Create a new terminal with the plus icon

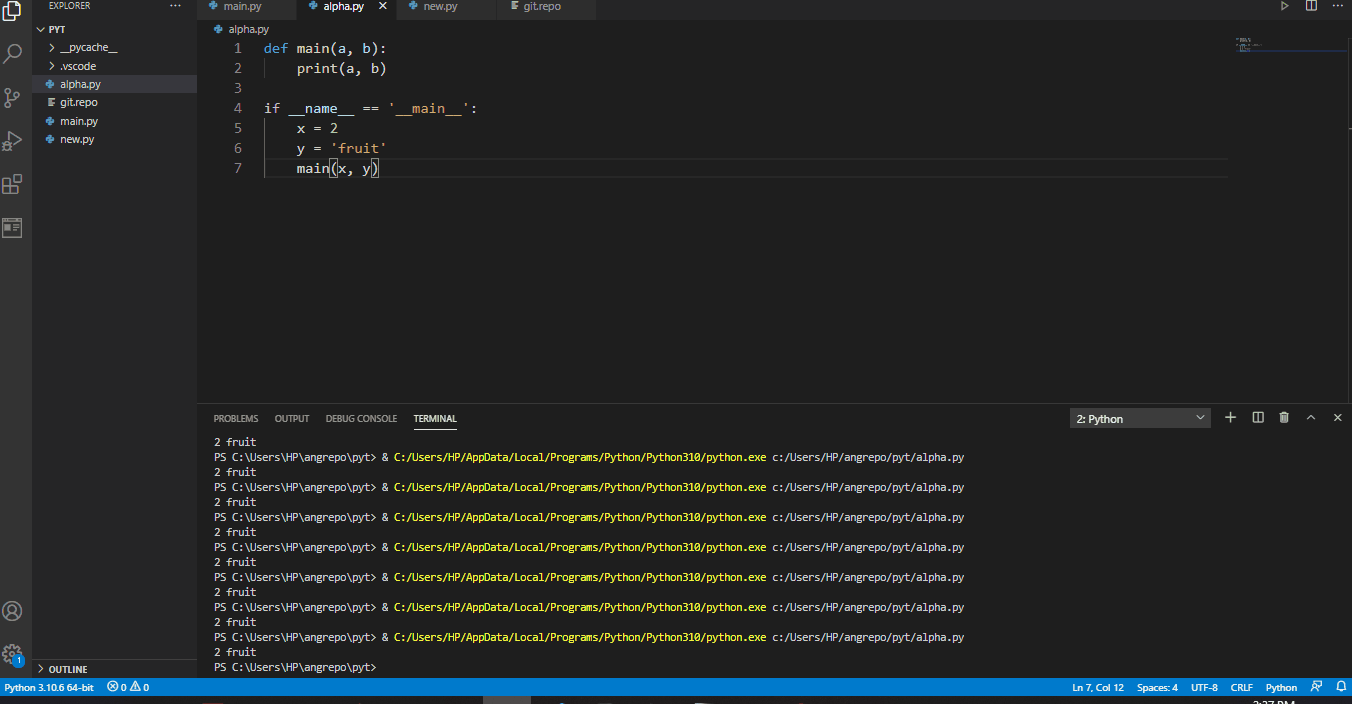(1230, 417)
